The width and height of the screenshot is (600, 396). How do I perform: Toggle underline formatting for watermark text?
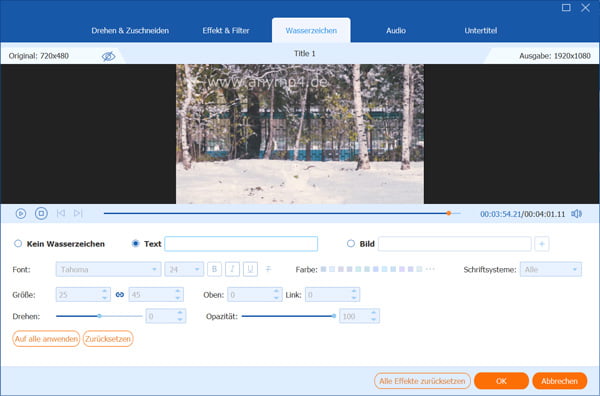point(250,269)
